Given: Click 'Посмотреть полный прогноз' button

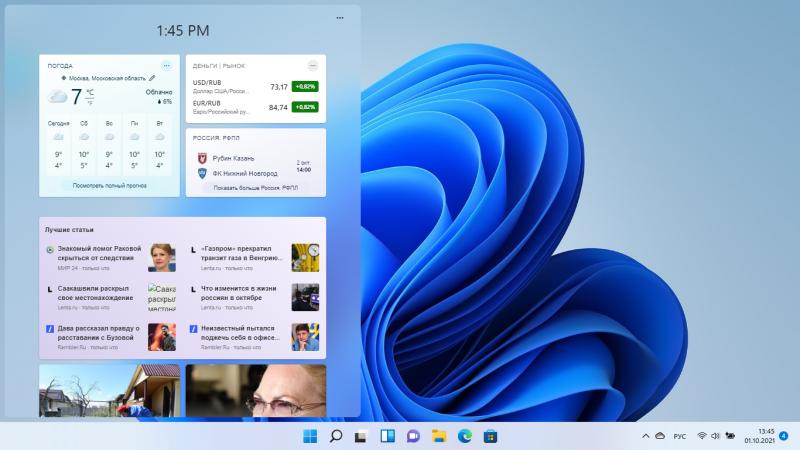Looking at the screenshot, I should coord(110,186).
